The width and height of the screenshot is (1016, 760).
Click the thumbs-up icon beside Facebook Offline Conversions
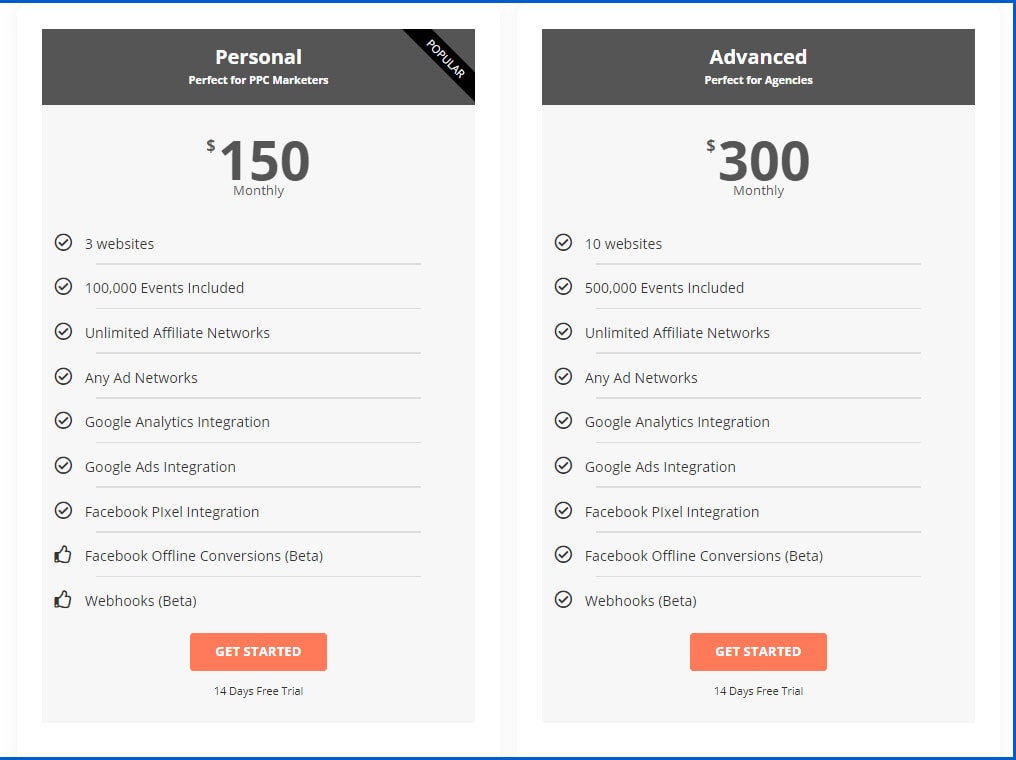pos(64,555)
